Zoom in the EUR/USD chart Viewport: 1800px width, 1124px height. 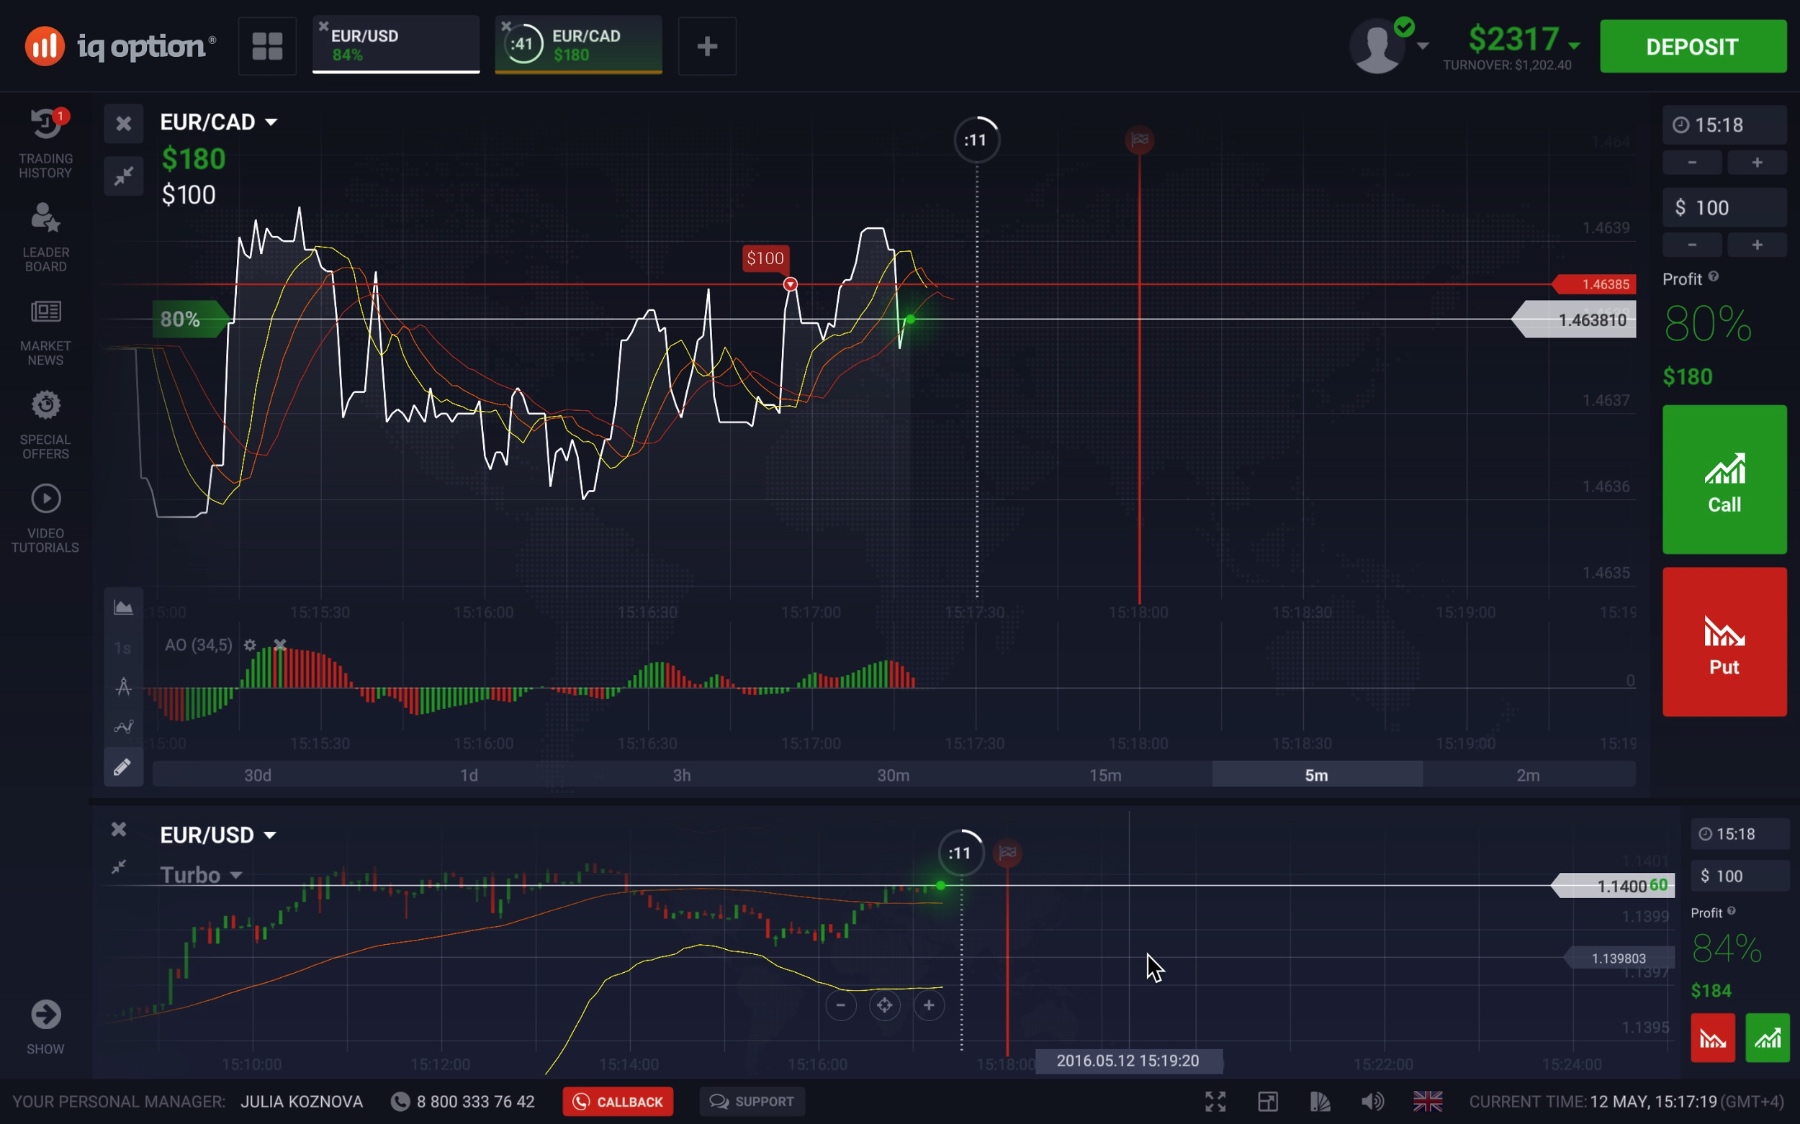point(929,1005)
